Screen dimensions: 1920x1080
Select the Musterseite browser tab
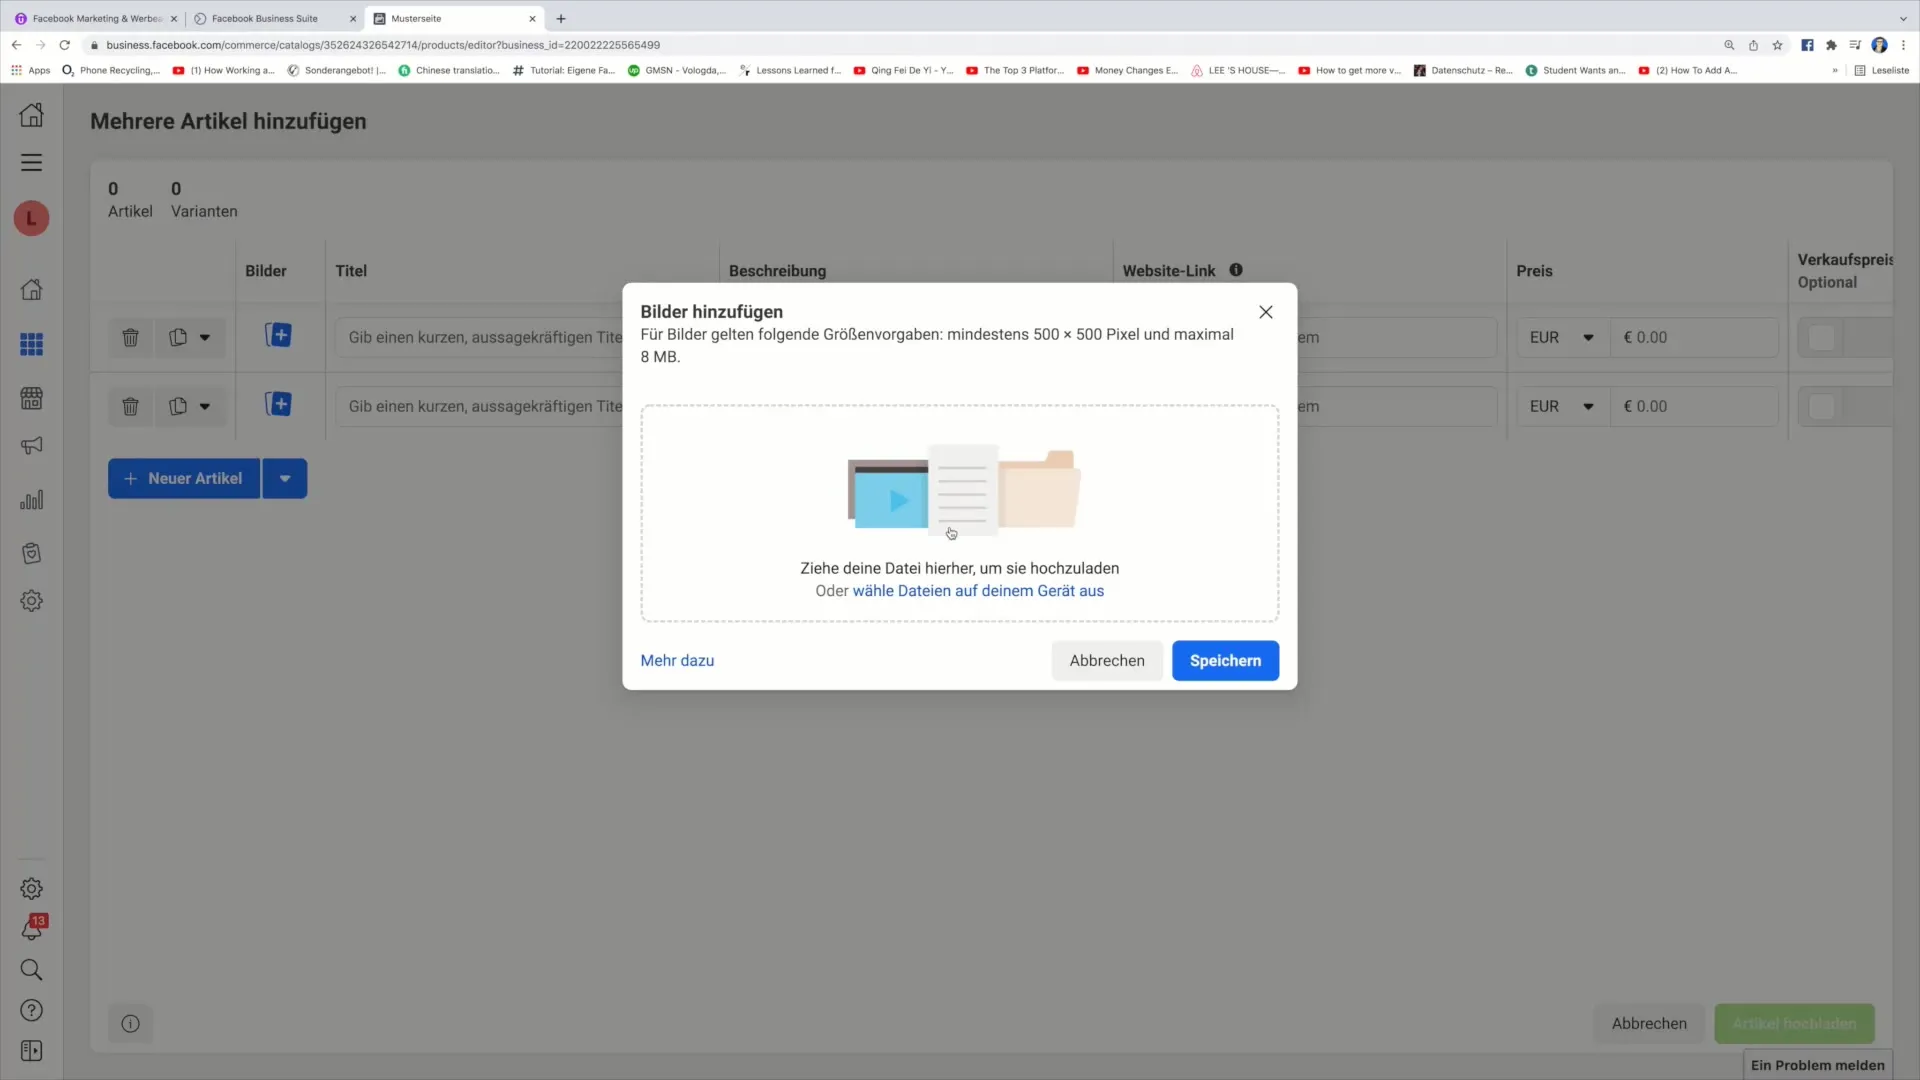click(454, 18)
